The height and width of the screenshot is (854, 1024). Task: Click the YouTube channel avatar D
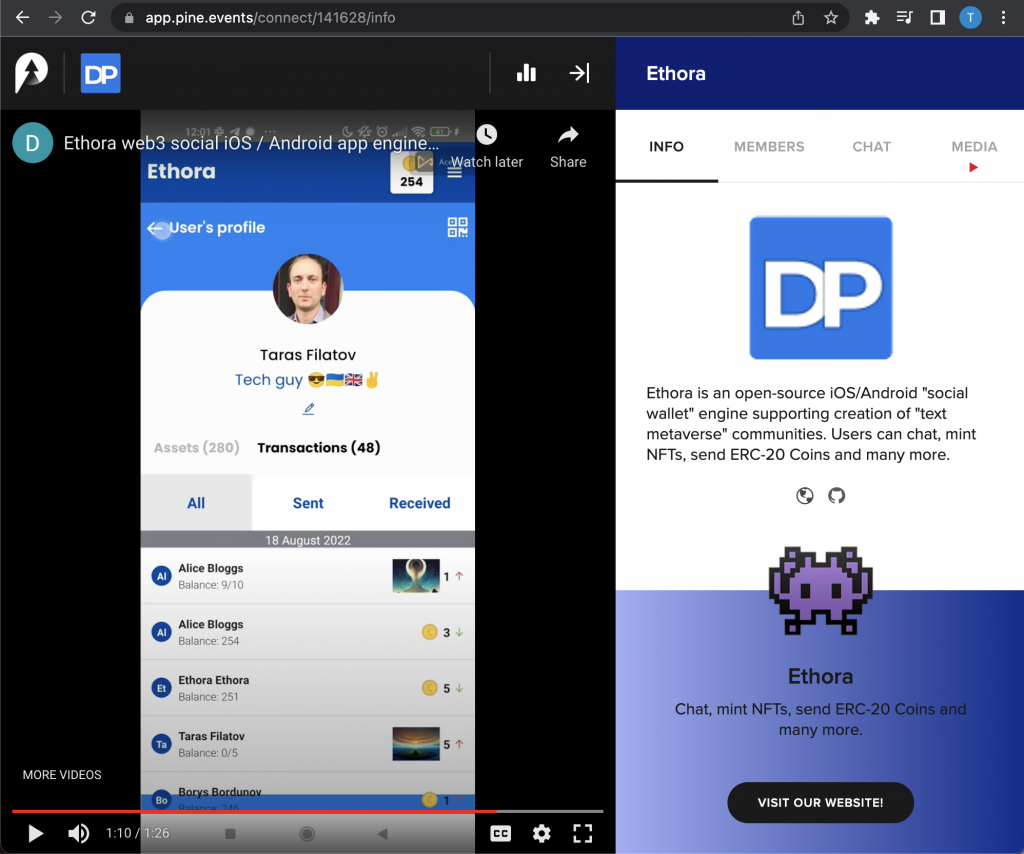point(33,142)
